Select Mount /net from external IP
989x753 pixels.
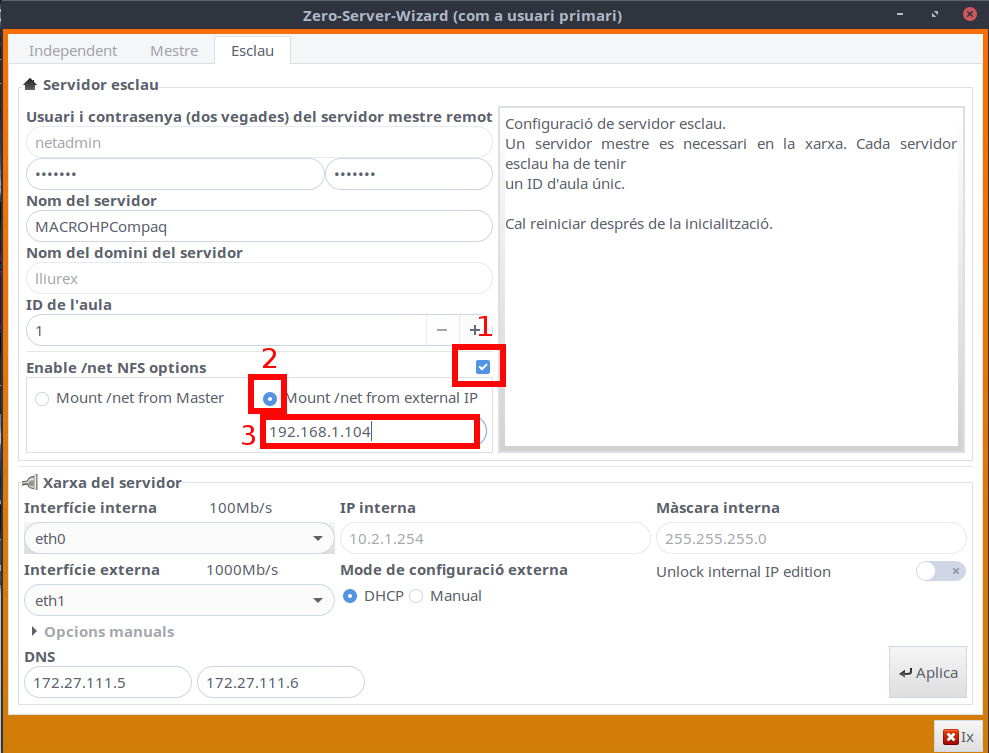[x=269, y=399]
